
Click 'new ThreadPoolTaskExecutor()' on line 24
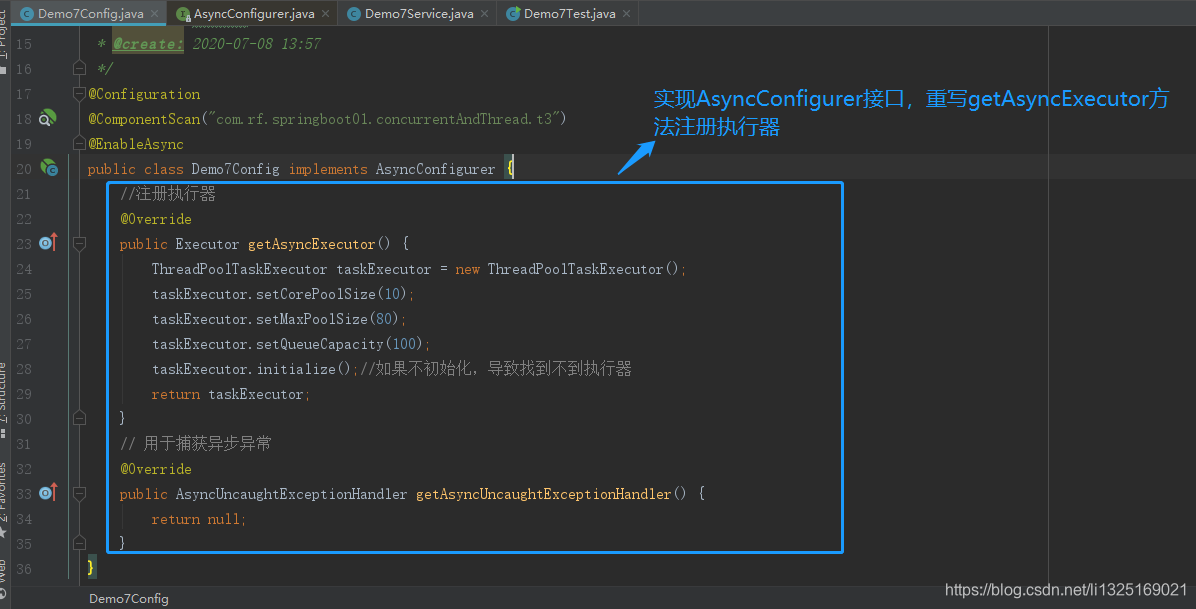tap(567, 269)
